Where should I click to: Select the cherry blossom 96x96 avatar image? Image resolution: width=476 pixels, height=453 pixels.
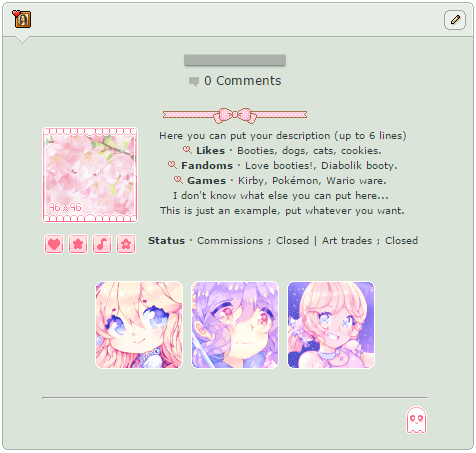90,175
